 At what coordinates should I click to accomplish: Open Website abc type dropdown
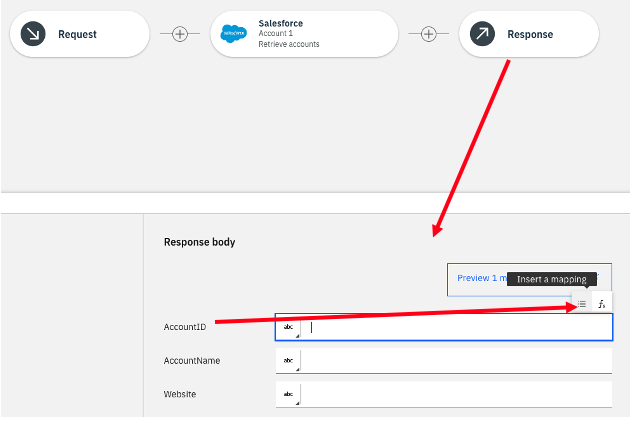click(x=288, y=394)
